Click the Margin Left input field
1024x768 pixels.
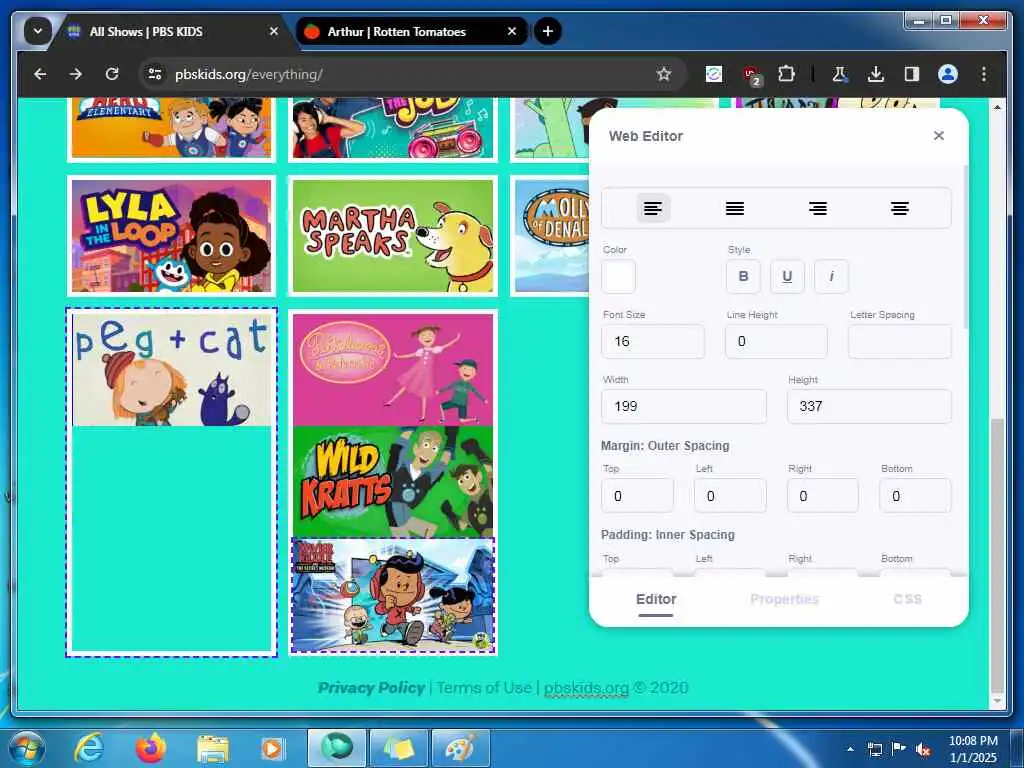tap(729, 496)
